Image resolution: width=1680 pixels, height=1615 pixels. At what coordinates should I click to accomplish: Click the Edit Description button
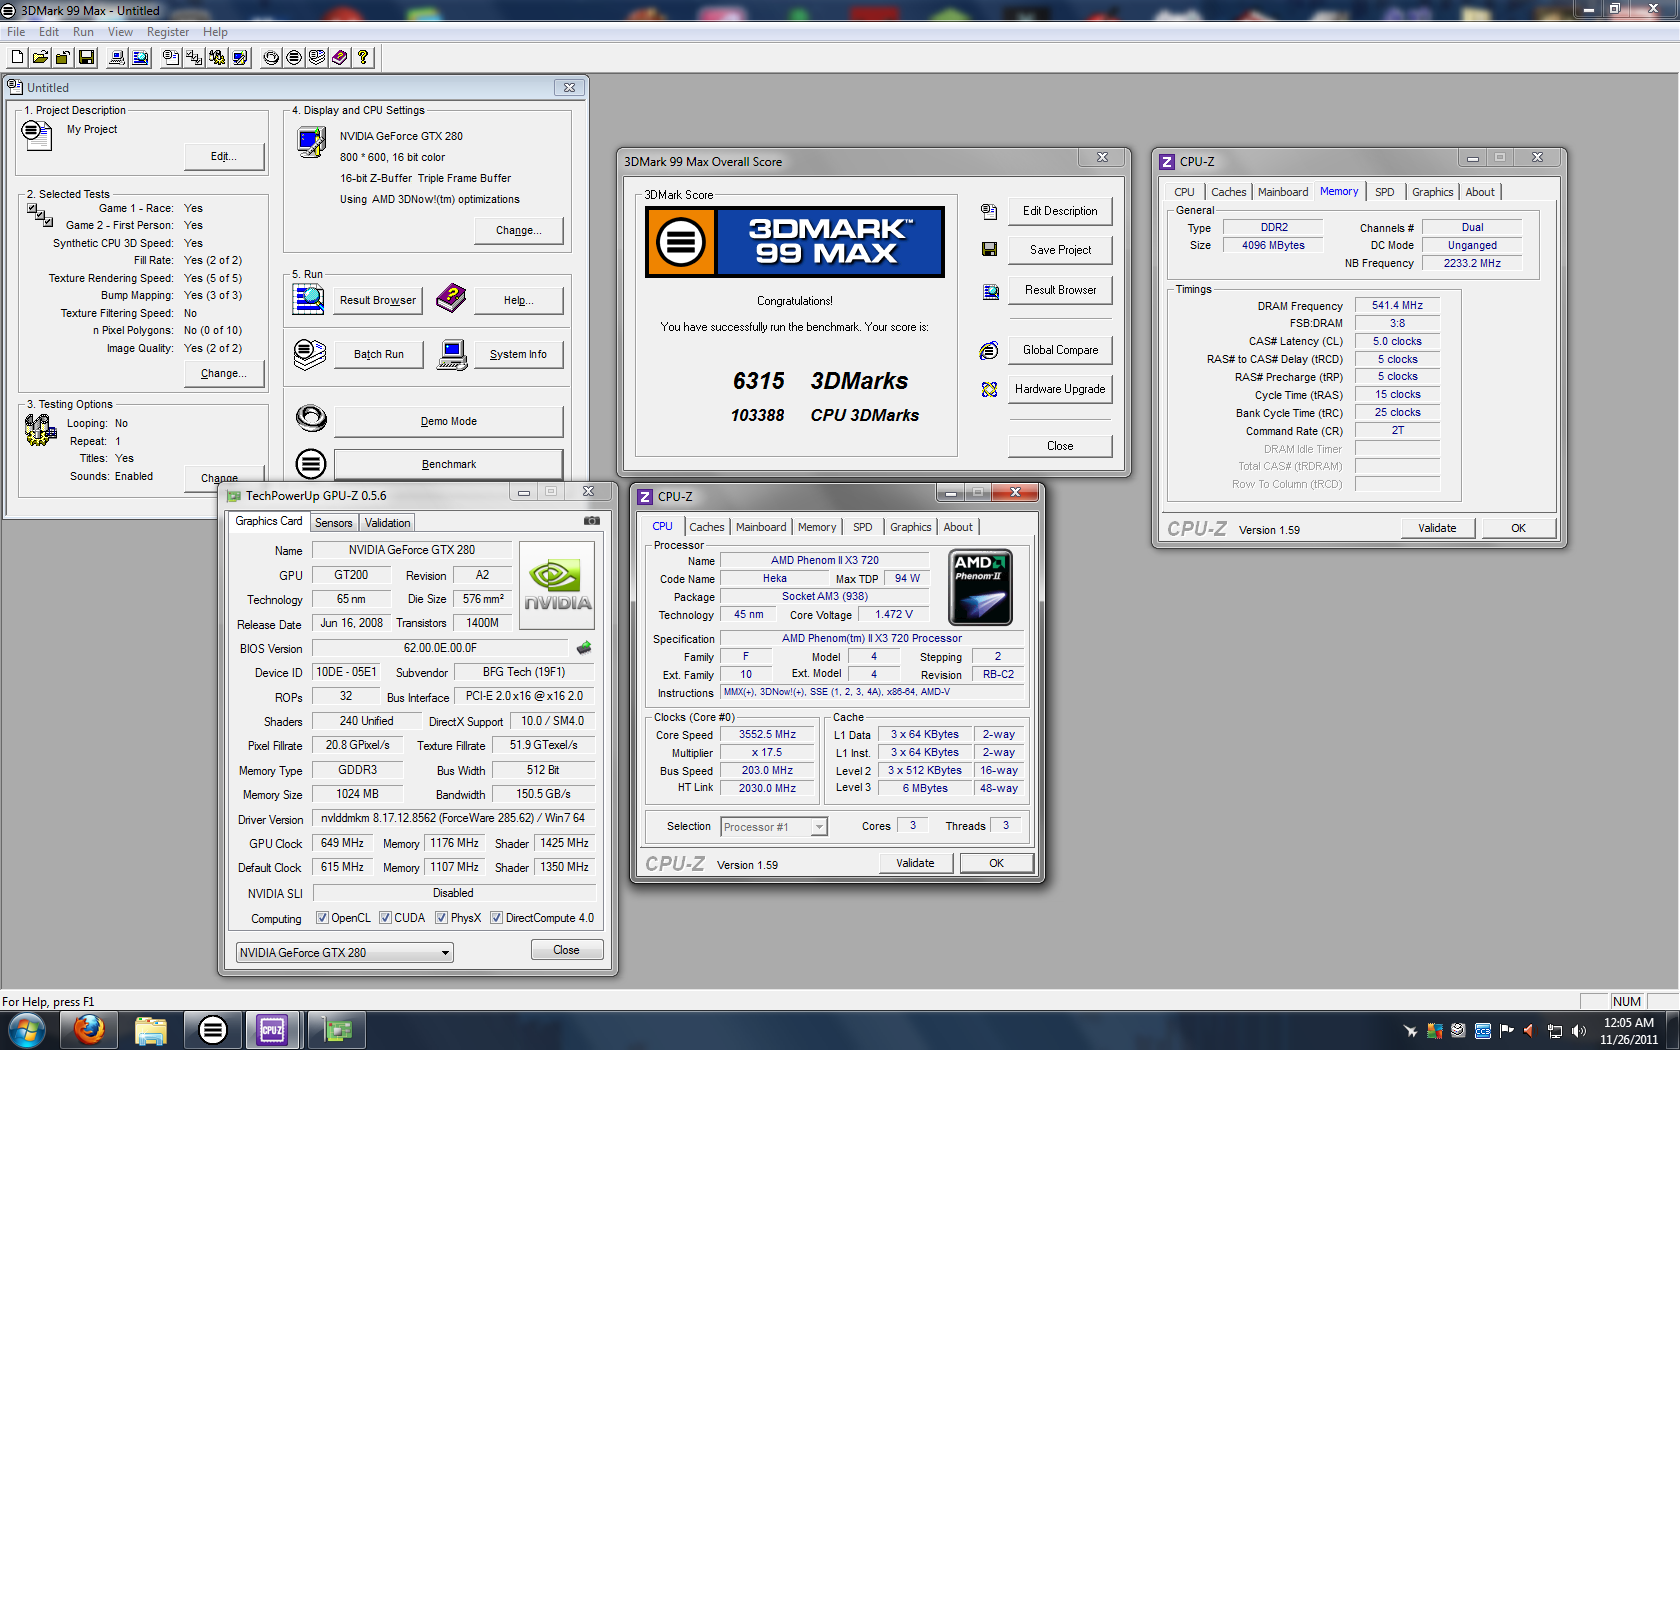pyautogui.click(x=1060, y=211)
